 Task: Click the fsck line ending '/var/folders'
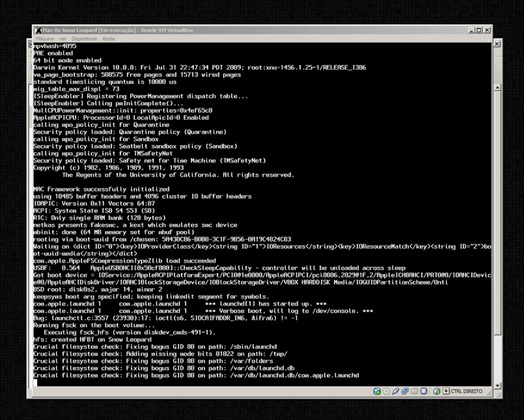pyautogui.click(x=153, y=361)
